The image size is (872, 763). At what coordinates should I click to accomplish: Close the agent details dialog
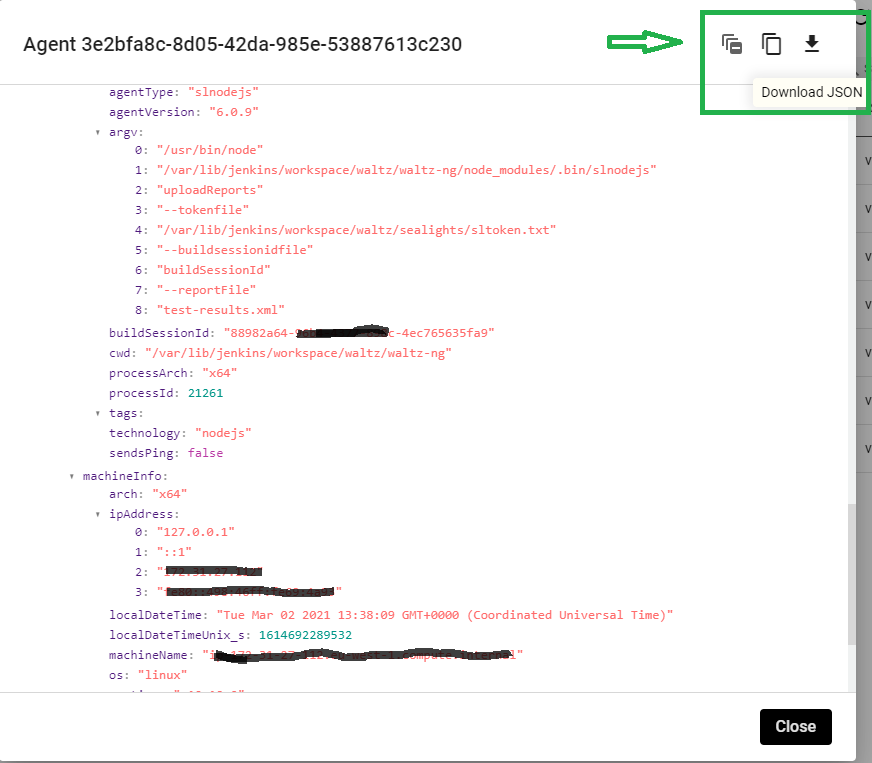(795, 726)
